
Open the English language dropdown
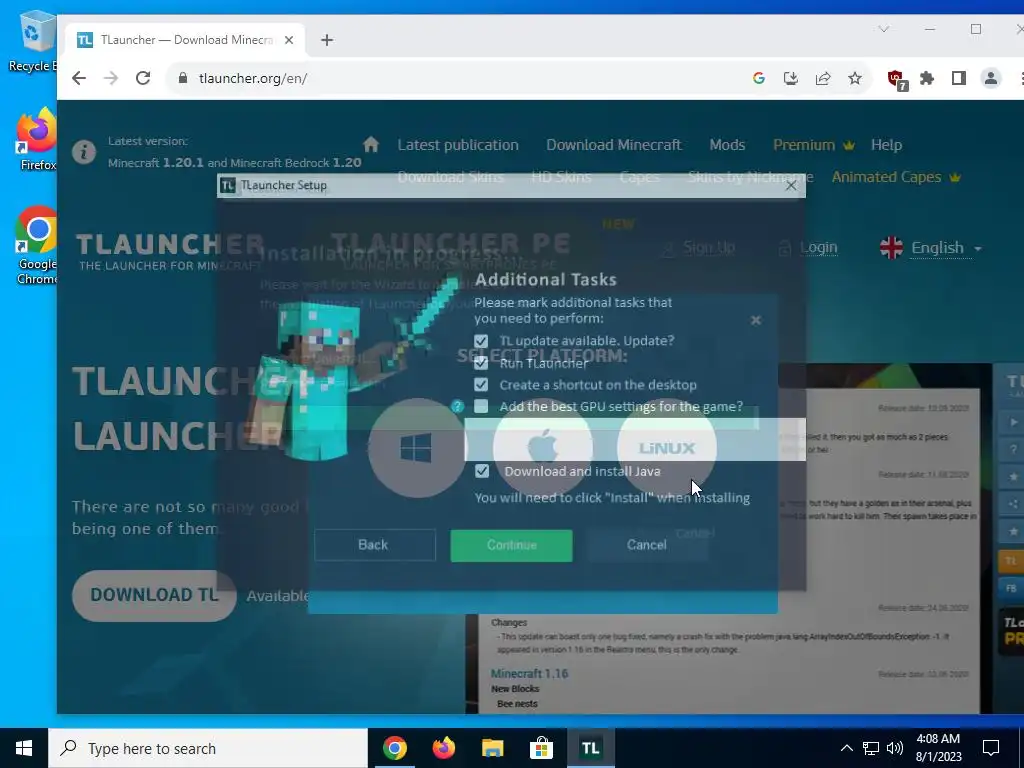[x=931, y=248]
